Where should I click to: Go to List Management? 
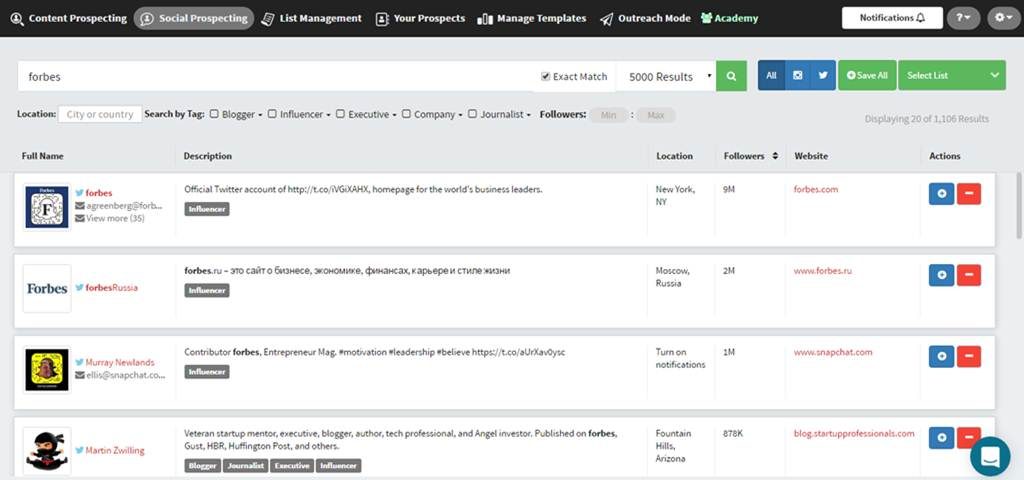312,18
